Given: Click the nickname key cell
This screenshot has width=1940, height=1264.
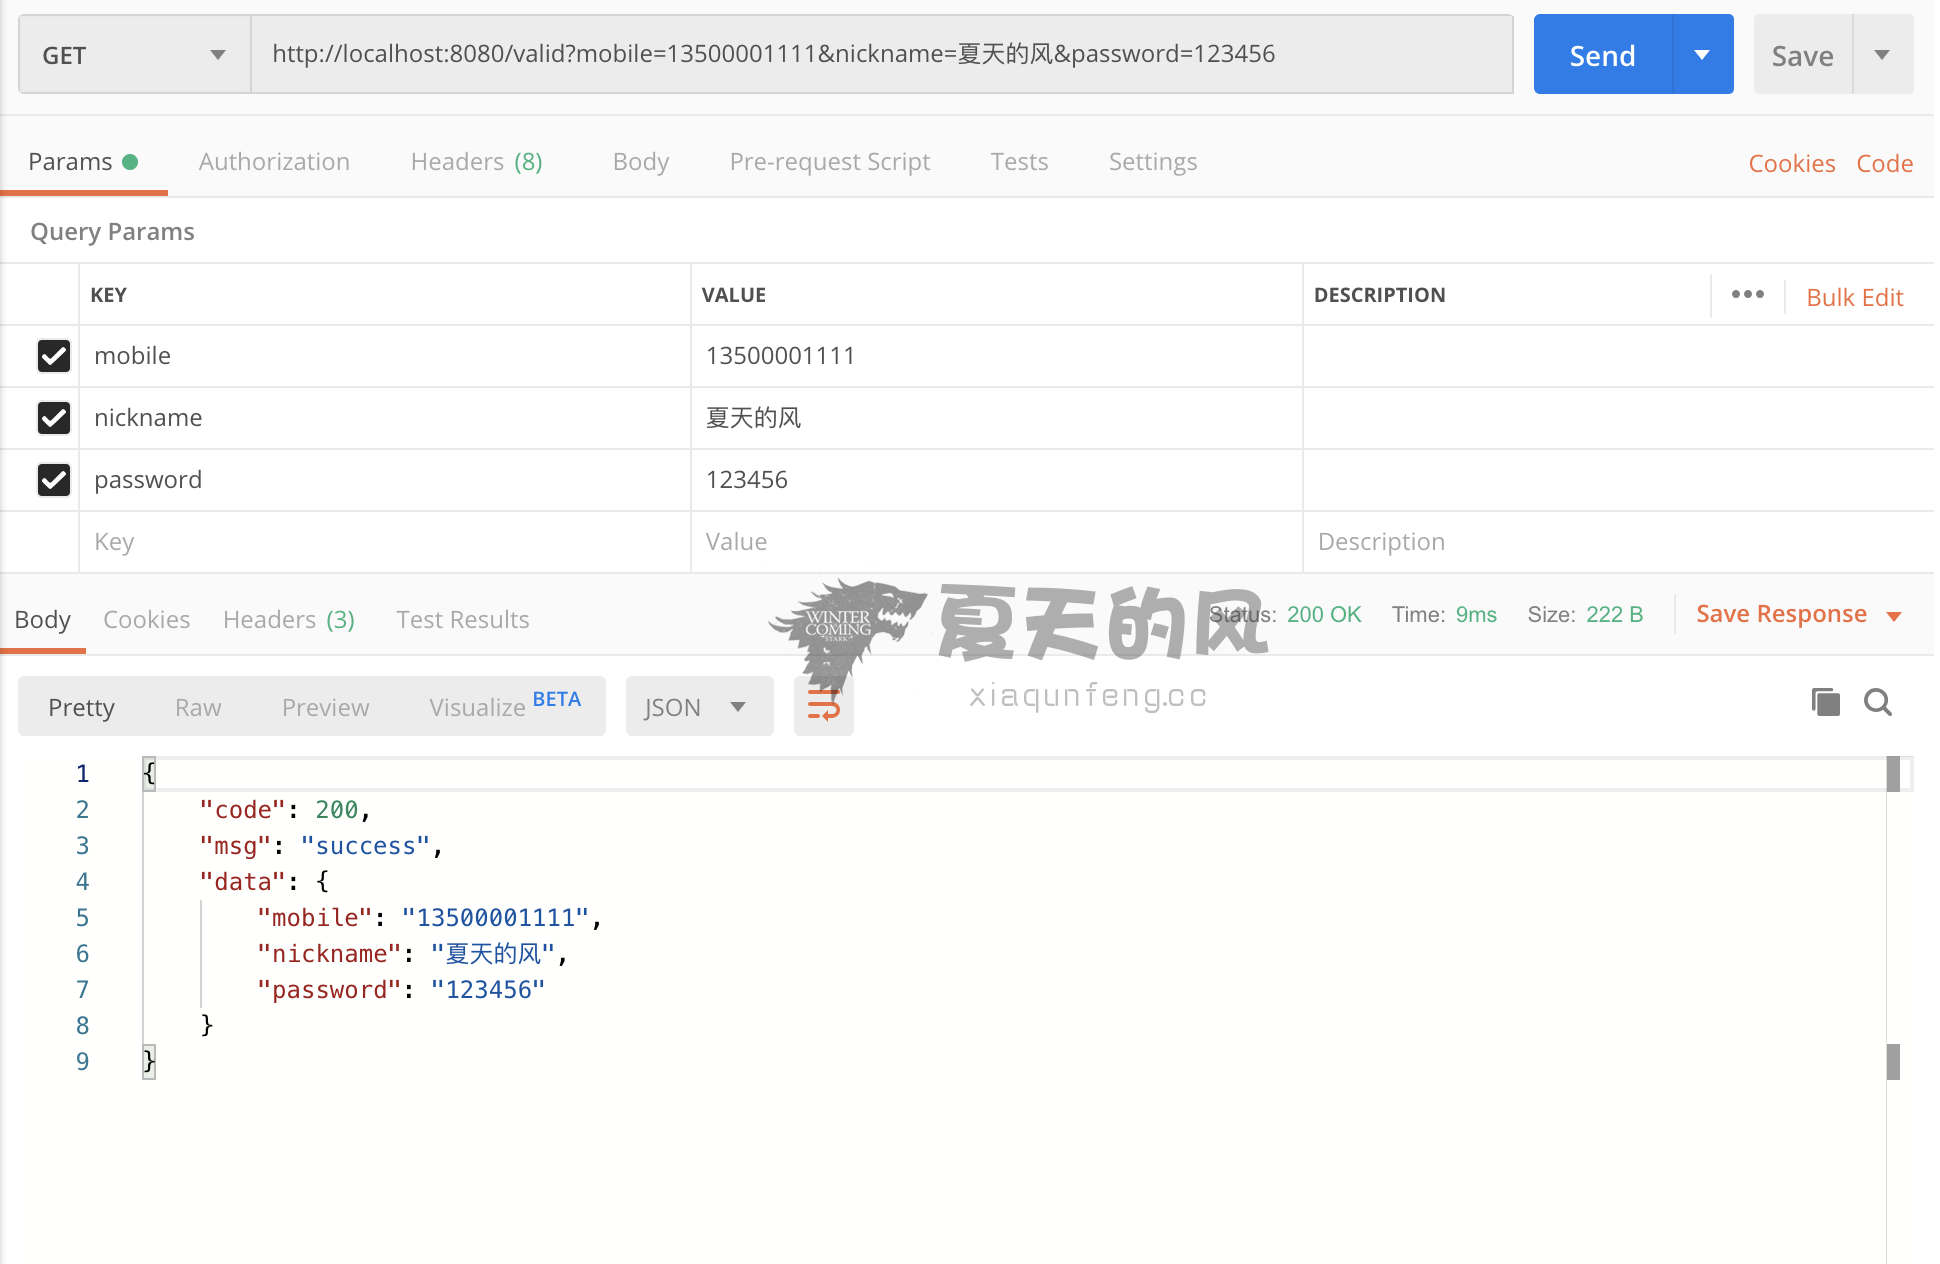Looking at the screenshot, I should [385, 418].
